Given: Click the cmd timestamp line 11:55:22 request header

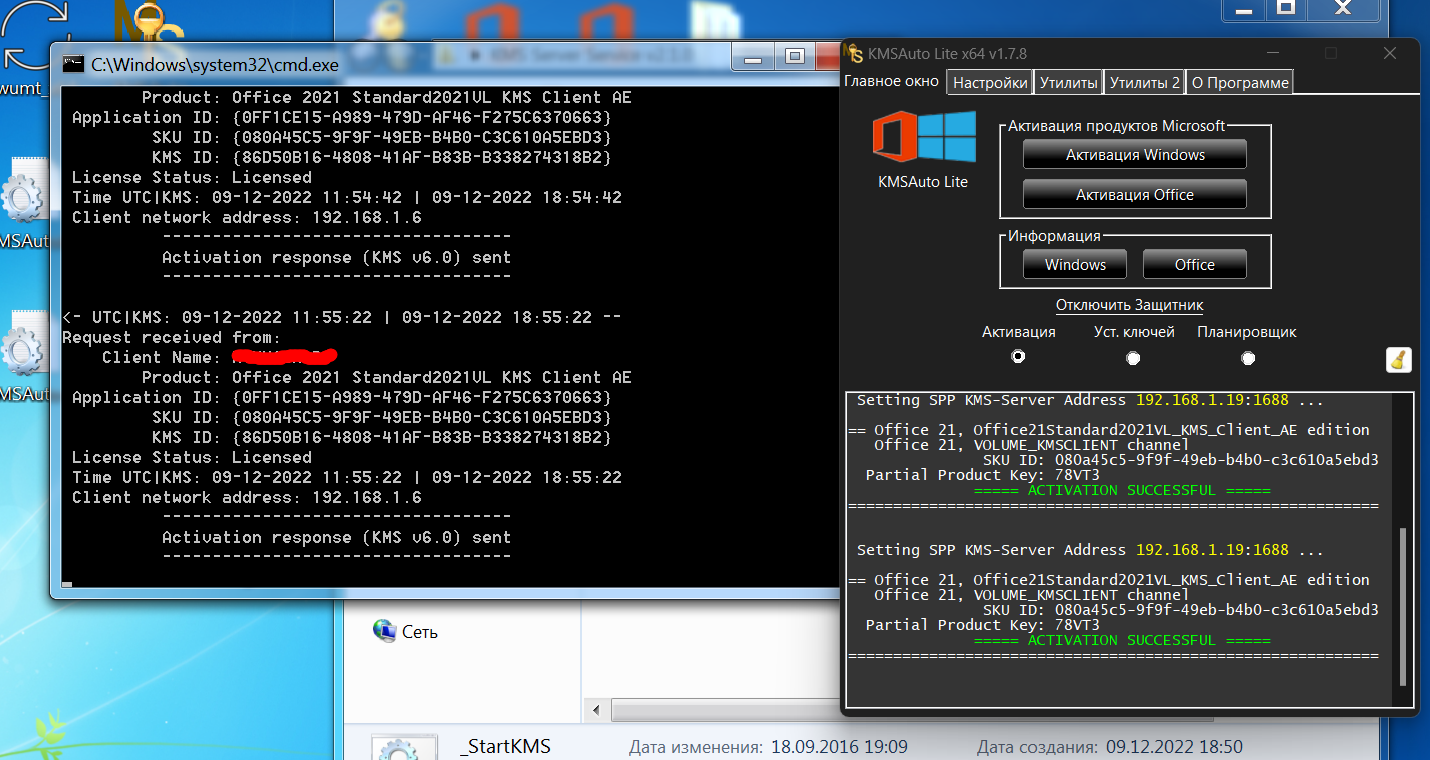Looking at the screenshot, I should click(x=342, y=317).
